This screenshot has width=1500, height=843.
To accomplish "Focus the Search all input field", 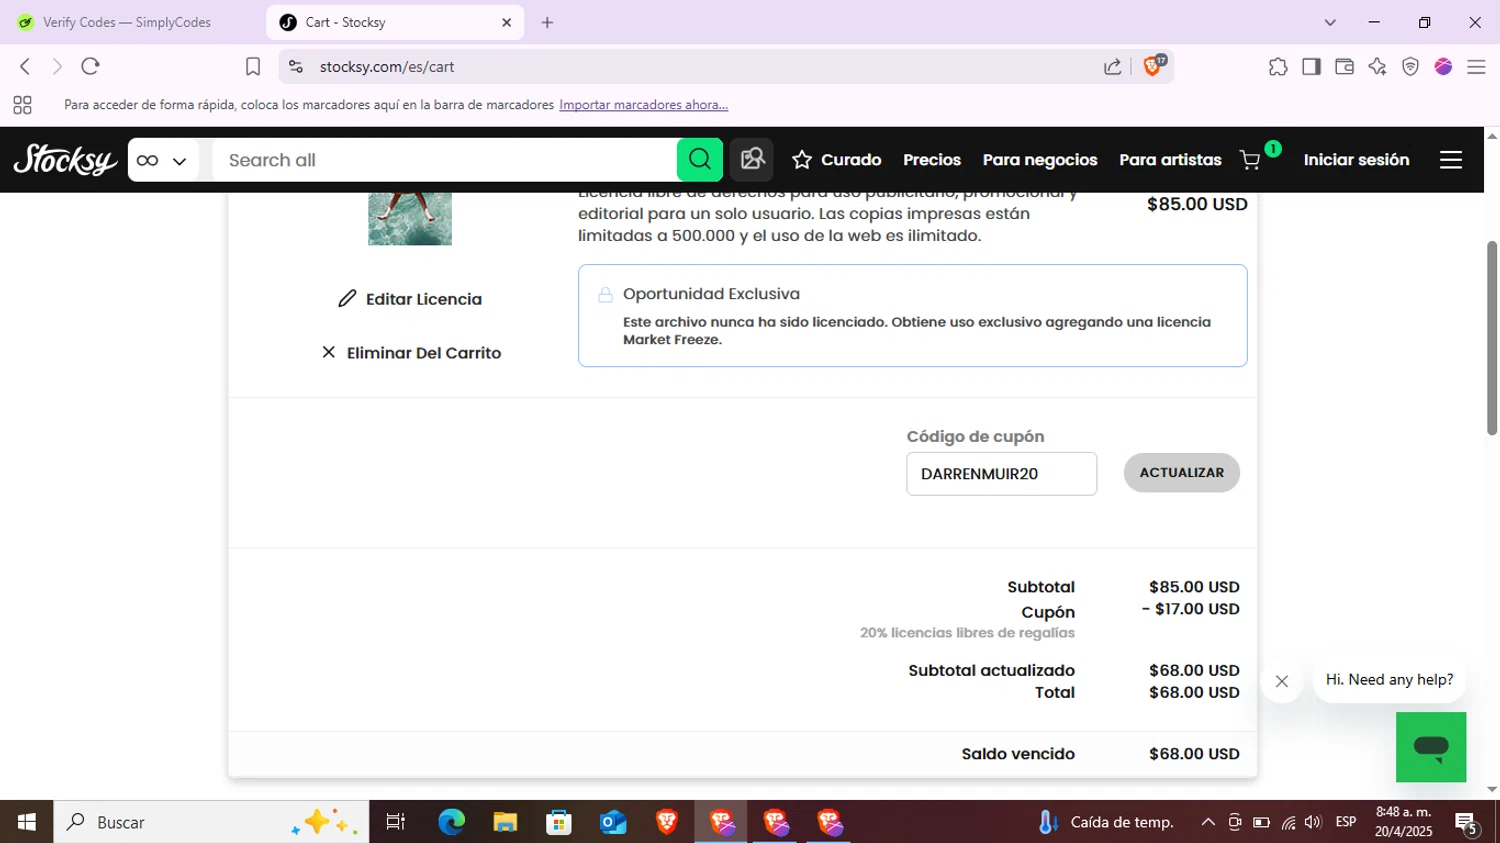I will [x=445, y=160].
